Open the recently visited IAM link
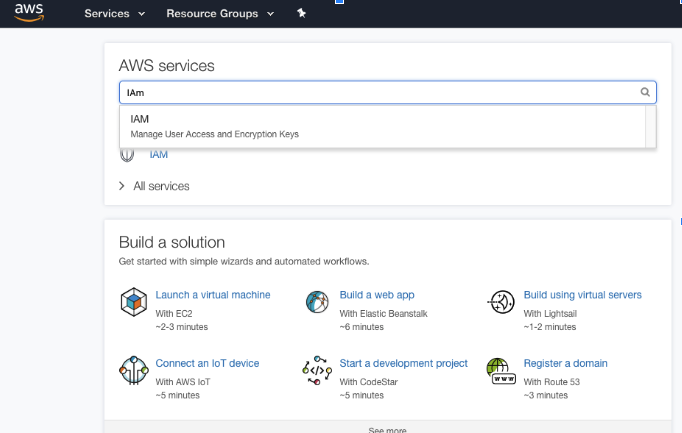Screen dimensions: 682x433 coord(159,155)
